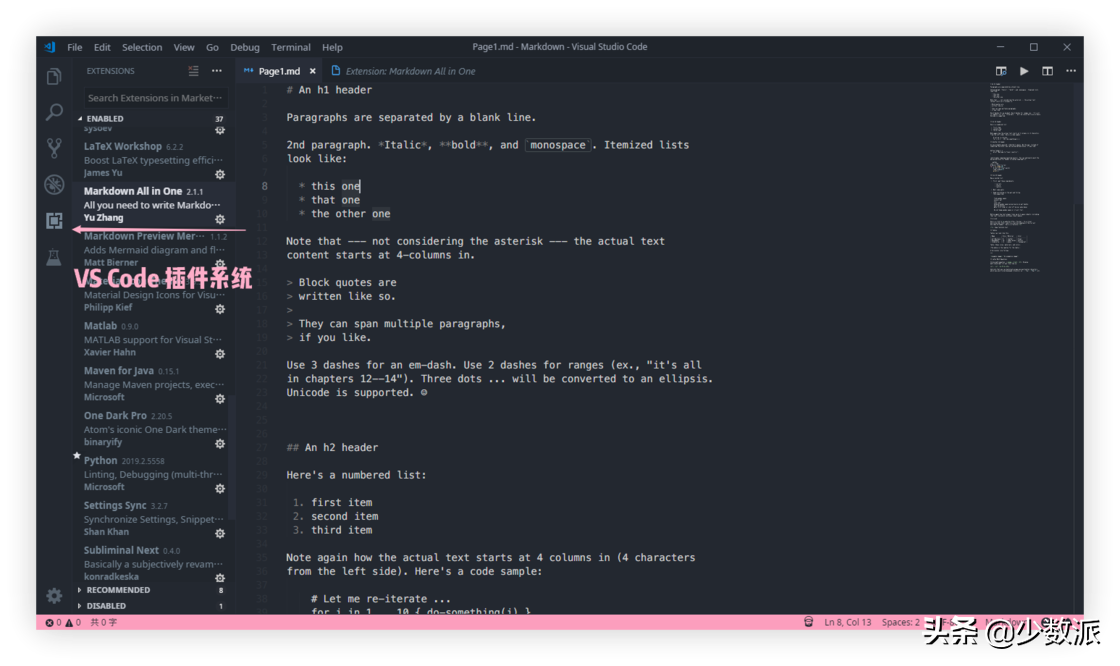Screen dimensions: 1120x666
Task: Open manage gear for Markdown All in One
Action: [220, 219]
